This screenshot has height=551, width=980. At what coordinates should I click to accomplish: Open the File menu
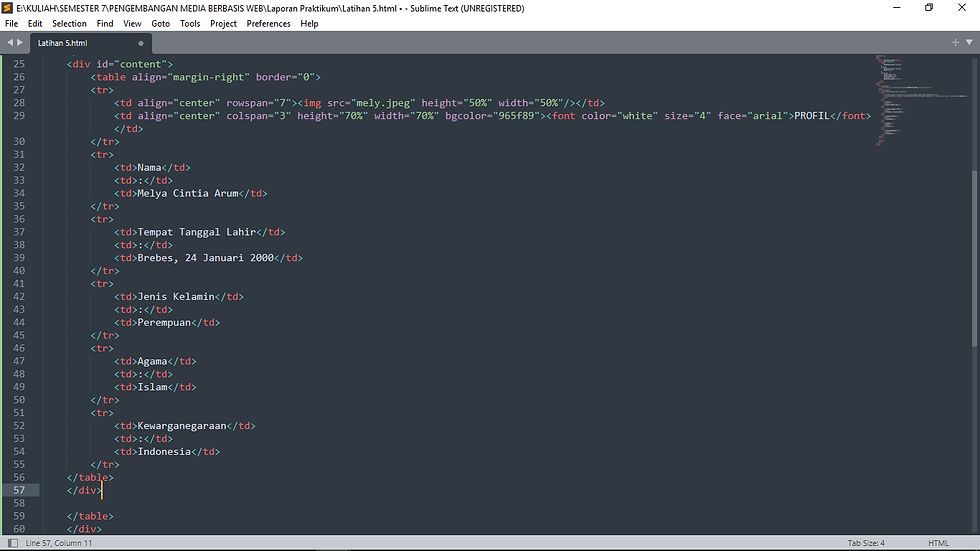point(11,24)
